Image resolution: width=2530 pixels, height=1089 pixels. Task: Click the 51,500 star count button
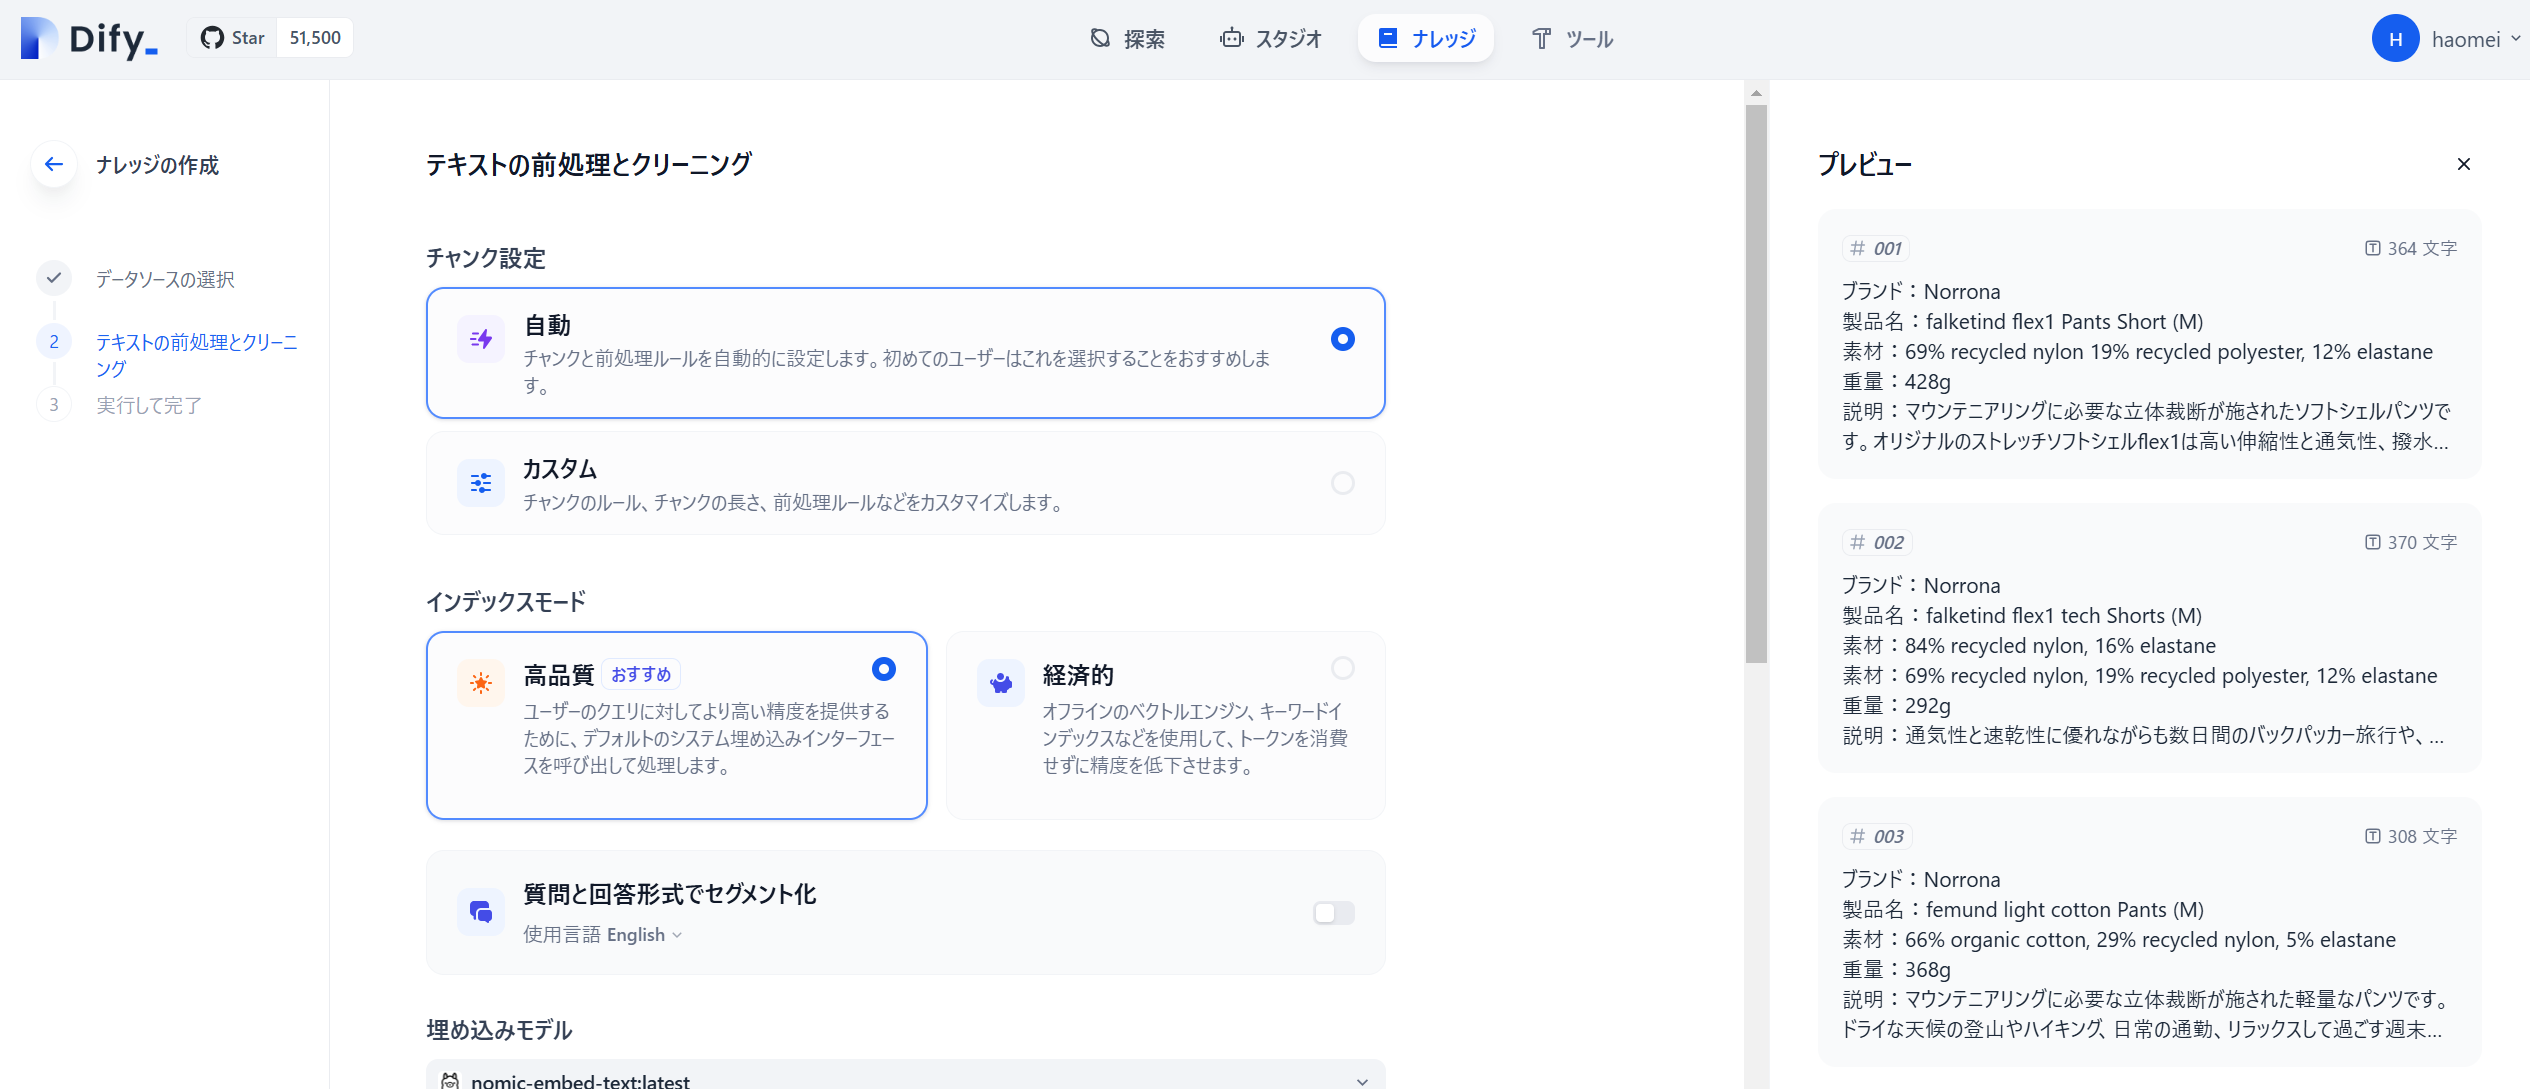[315, 38]
